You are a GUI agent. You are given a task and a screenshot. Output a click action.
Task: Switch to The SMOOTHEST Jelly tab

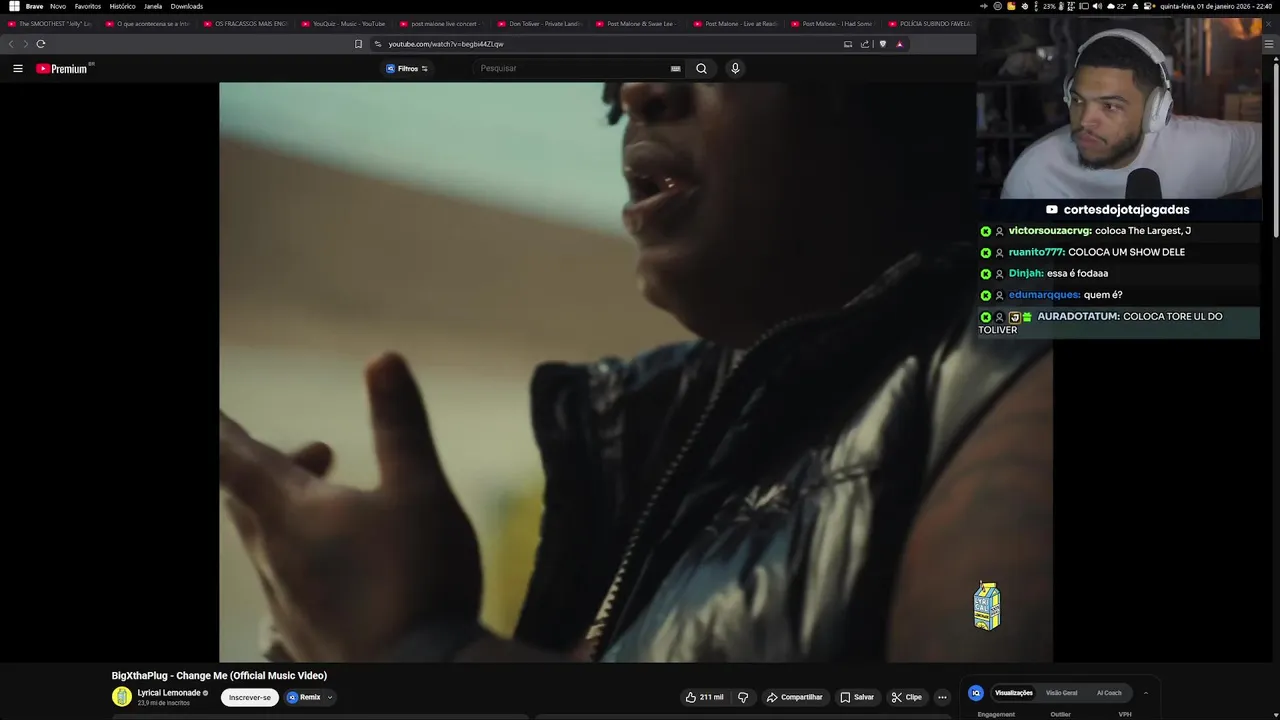coord(49,23)
